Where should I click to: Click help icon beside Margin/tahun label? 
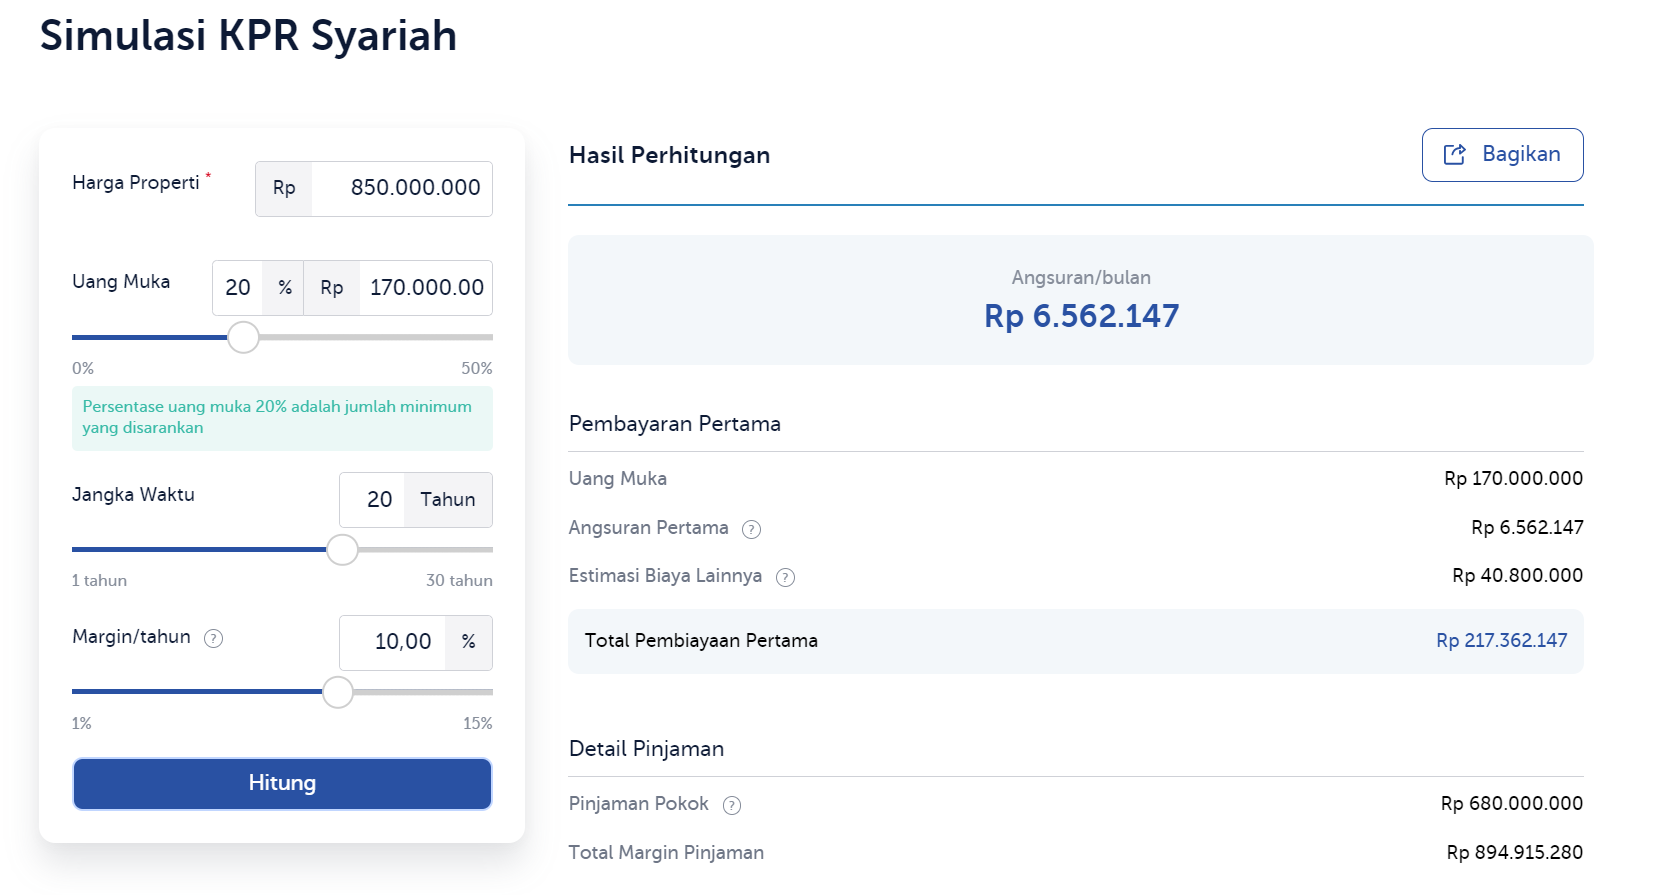pos(213,638)
